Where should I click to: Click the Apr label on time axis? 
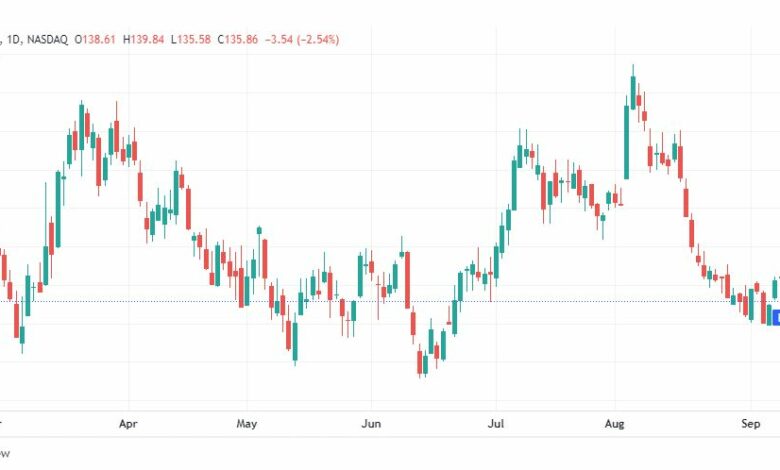[x=128, y=424]
